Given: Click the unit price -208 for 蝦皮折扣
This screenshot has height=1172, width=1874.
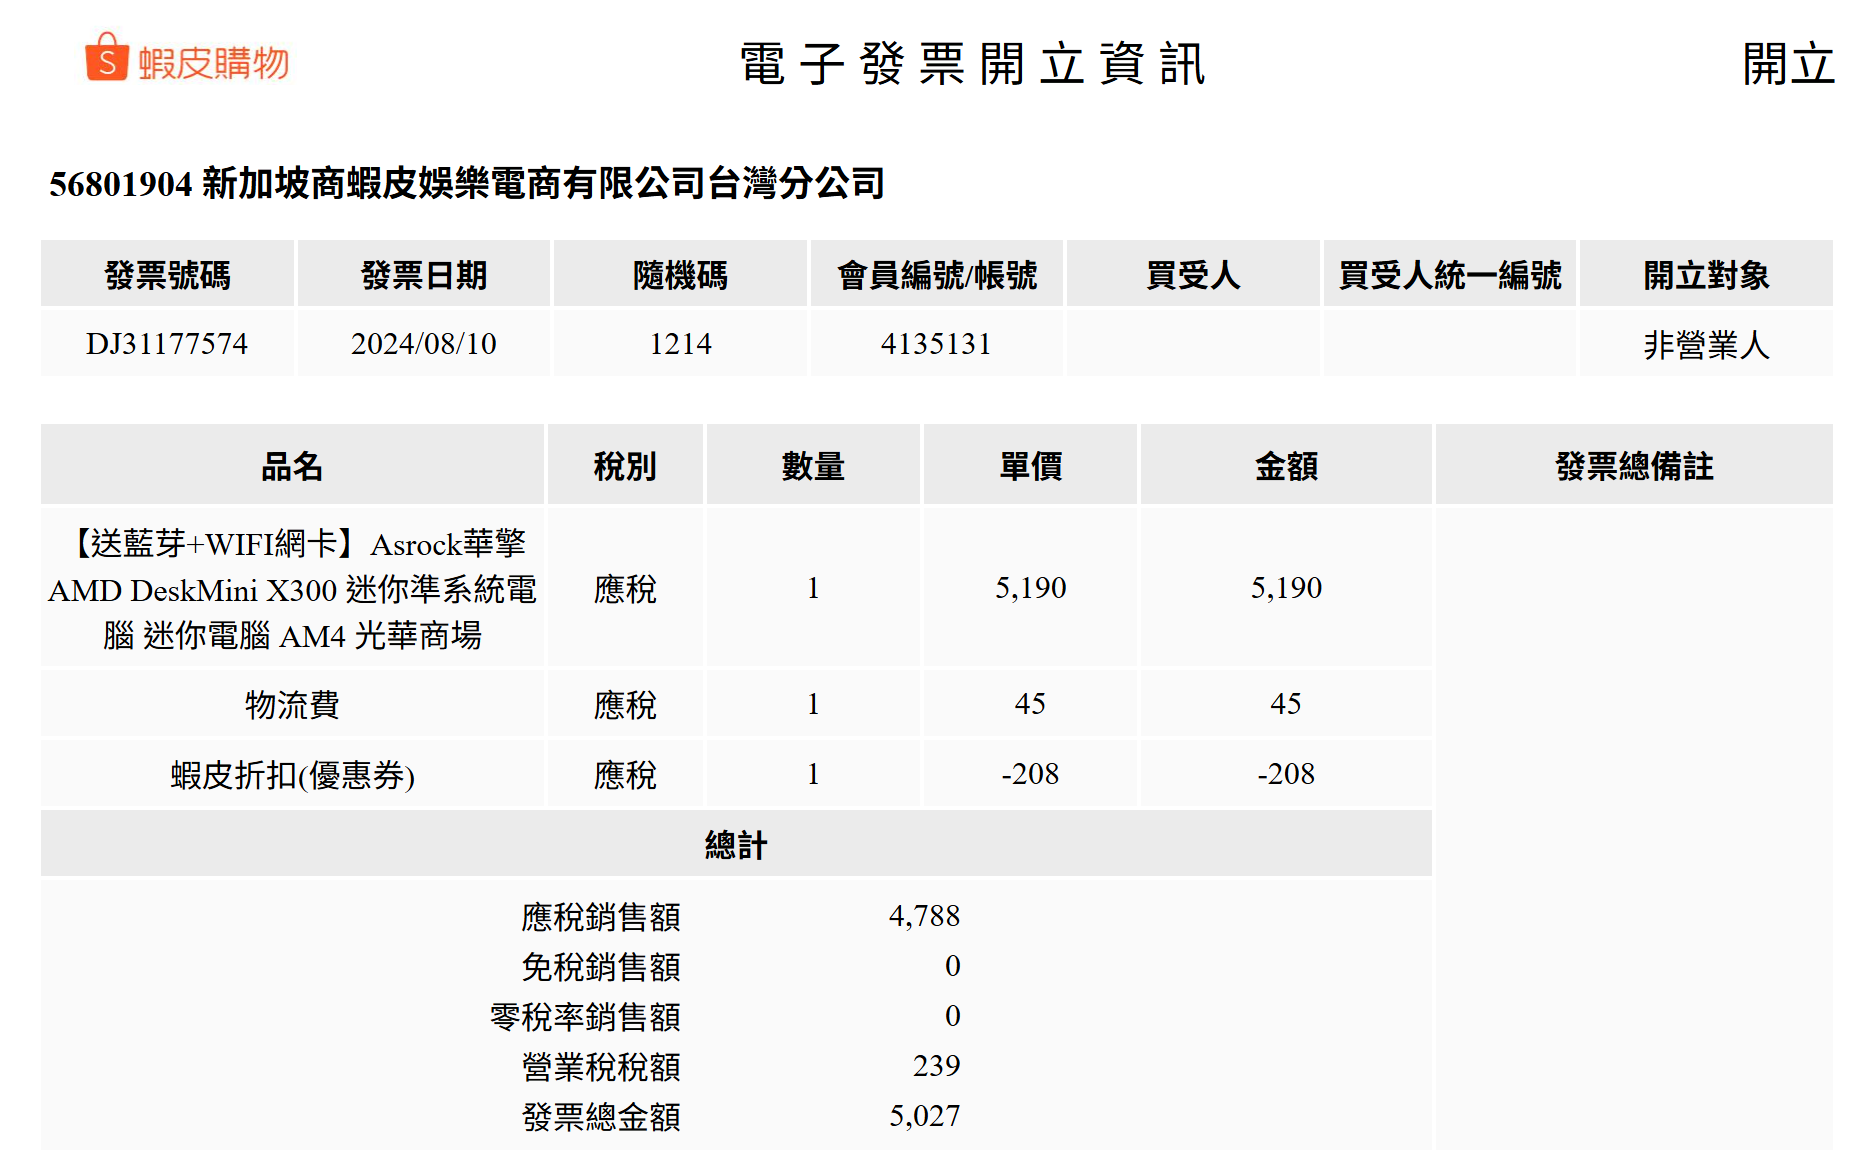Looking at the screenshot, I should click(1030, 774).
